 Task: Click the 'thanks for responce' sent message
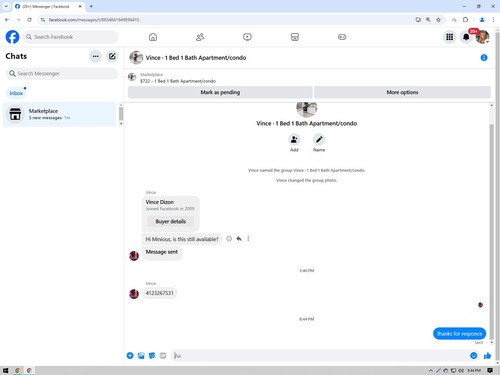(x=459, y=334)
